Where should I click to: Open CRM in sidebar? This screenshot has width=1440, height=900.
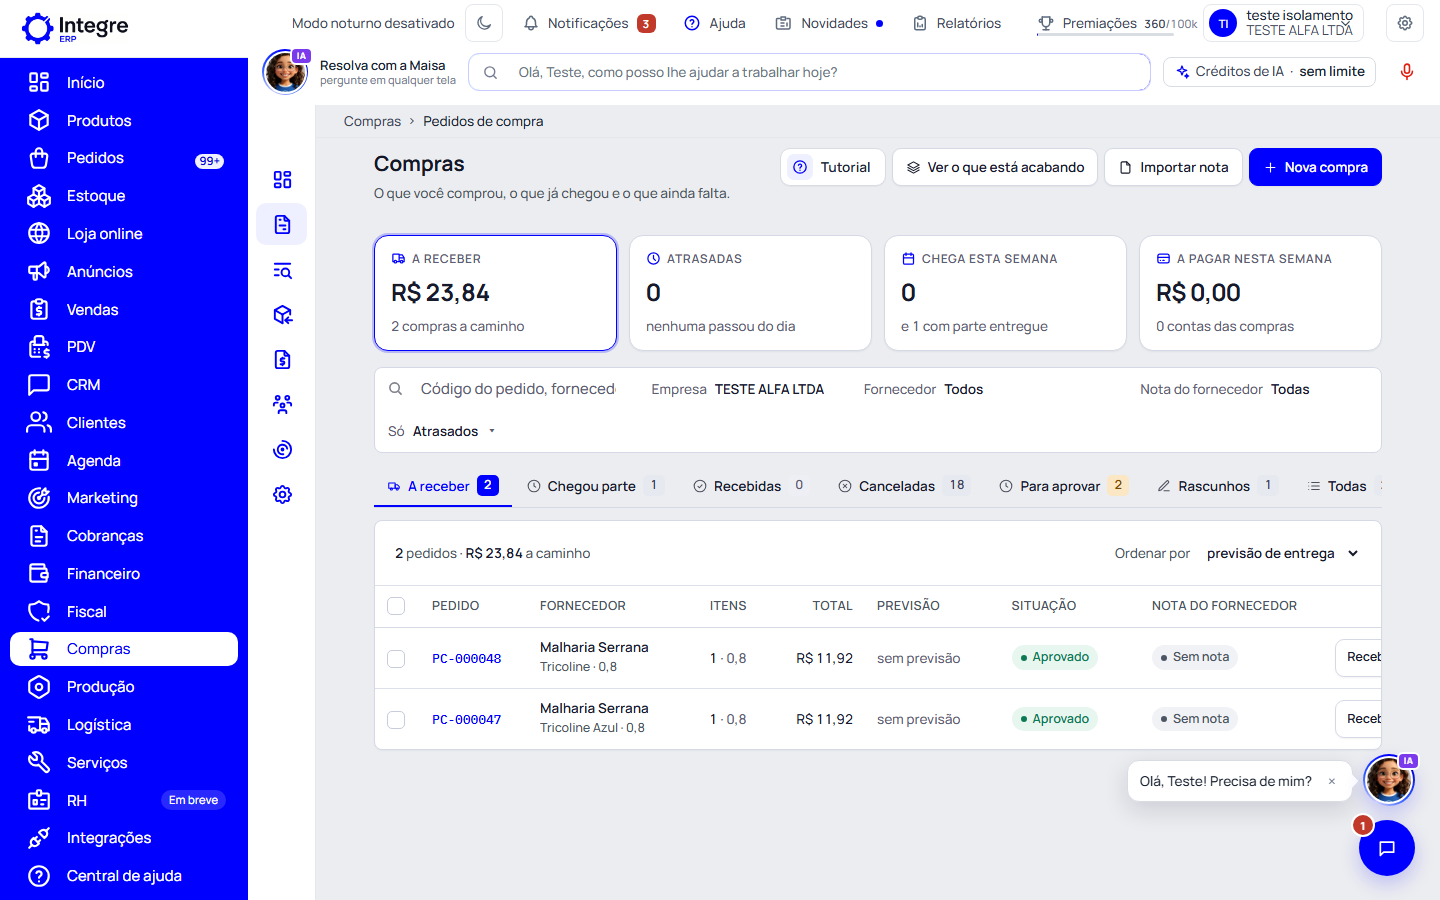coord(124,385)
